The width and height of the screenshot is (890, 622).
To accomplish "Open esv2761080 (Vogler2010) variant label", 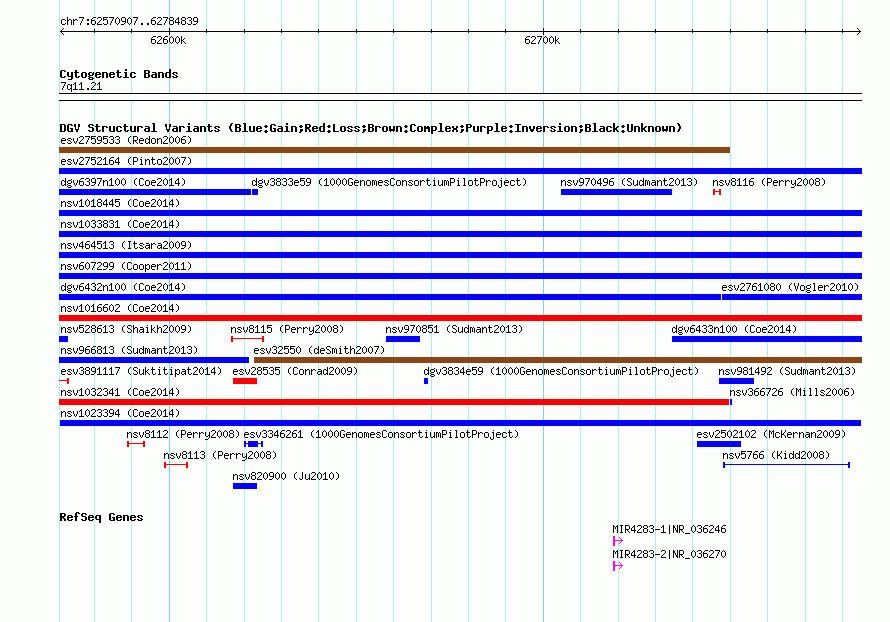I will 790,287.
